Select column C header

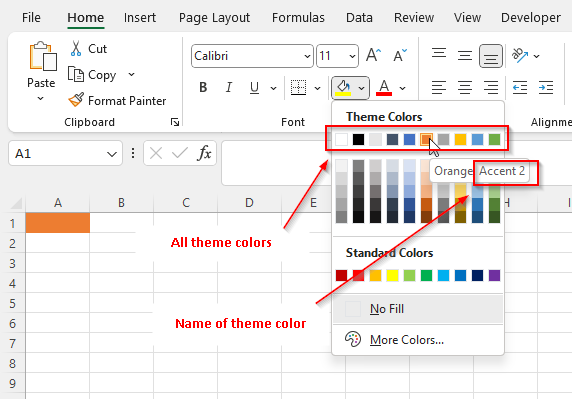186,203
